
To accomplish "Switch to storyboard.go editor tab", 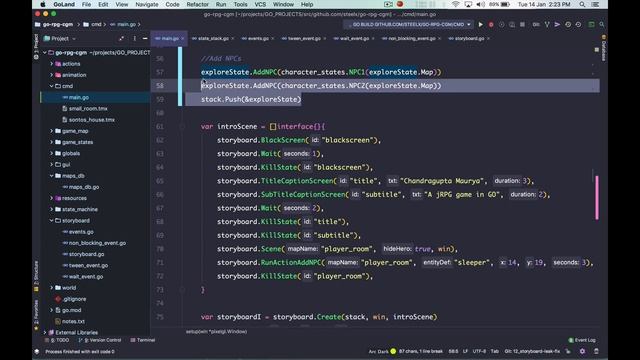I will 469,38.
